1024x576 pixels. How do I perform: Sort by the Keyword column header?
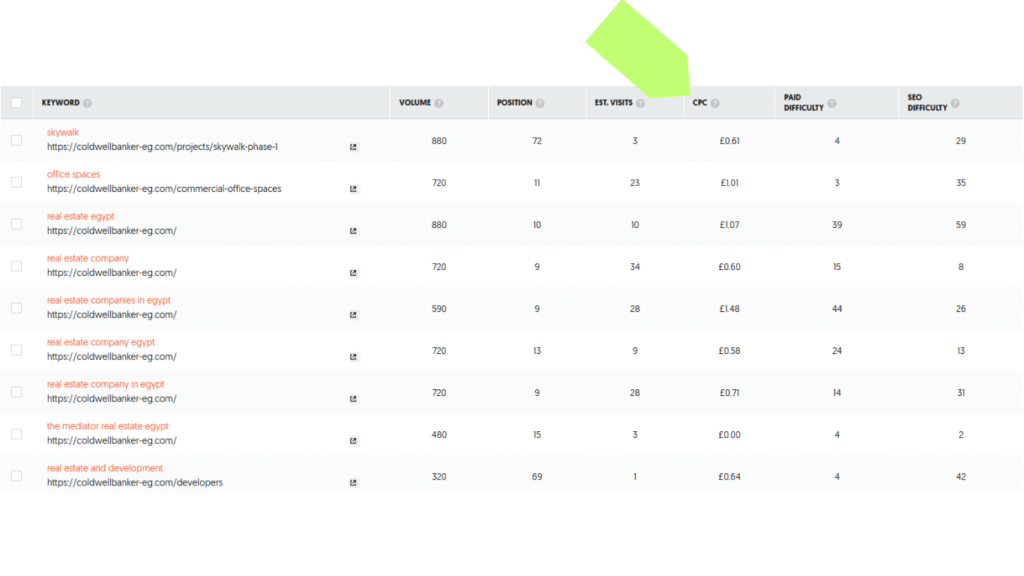tap(61, 103)
